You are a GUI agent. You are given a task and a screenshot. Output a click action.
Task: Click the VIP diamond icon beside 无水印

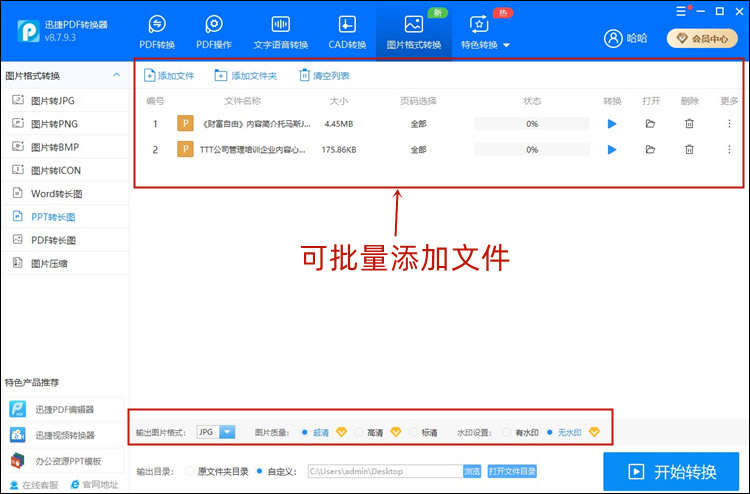[594, 432]
